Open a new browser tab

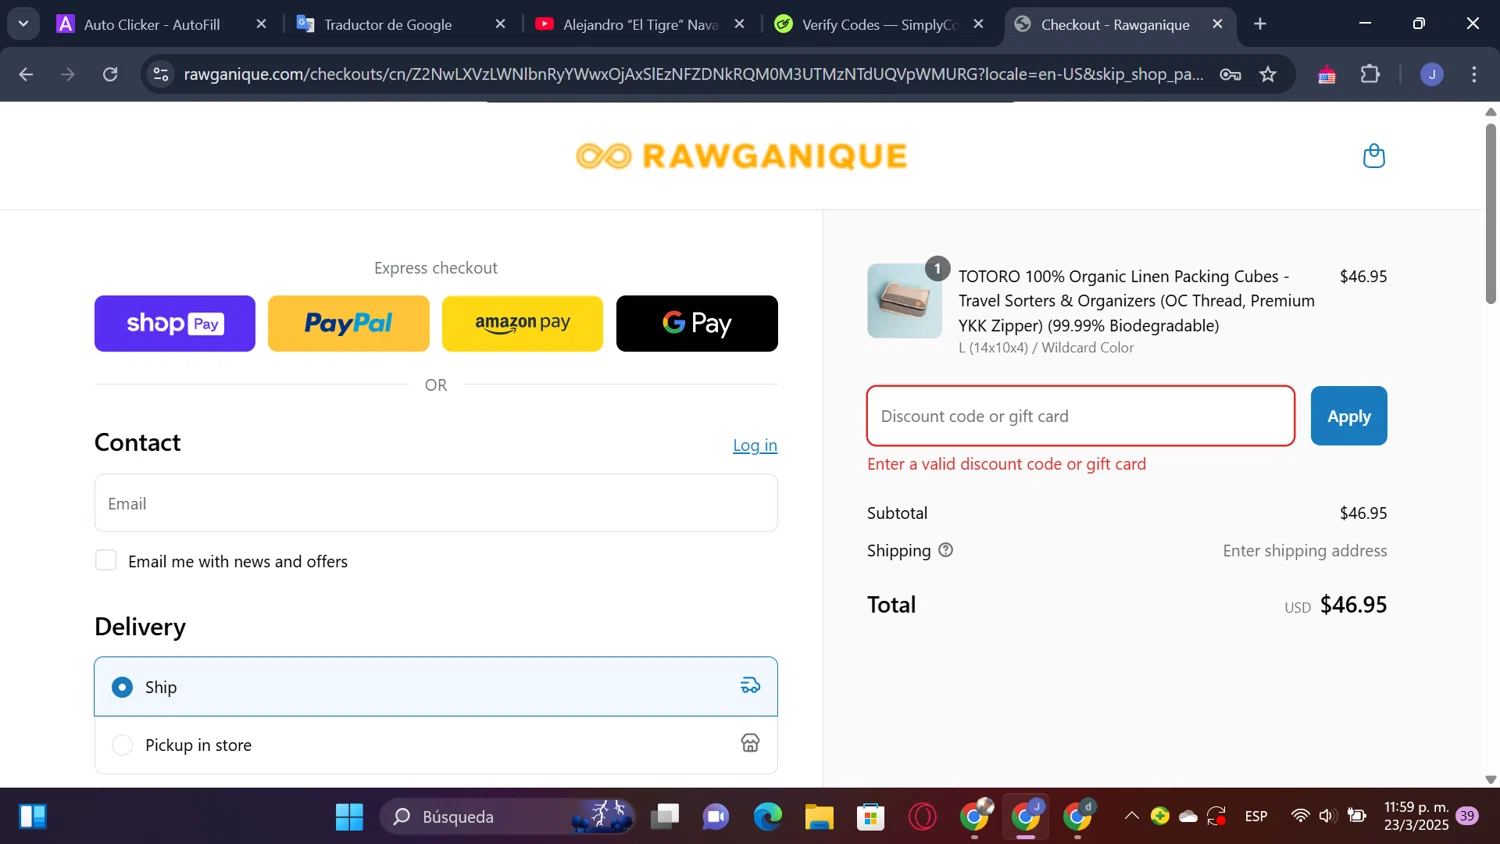coord(1260,24)
